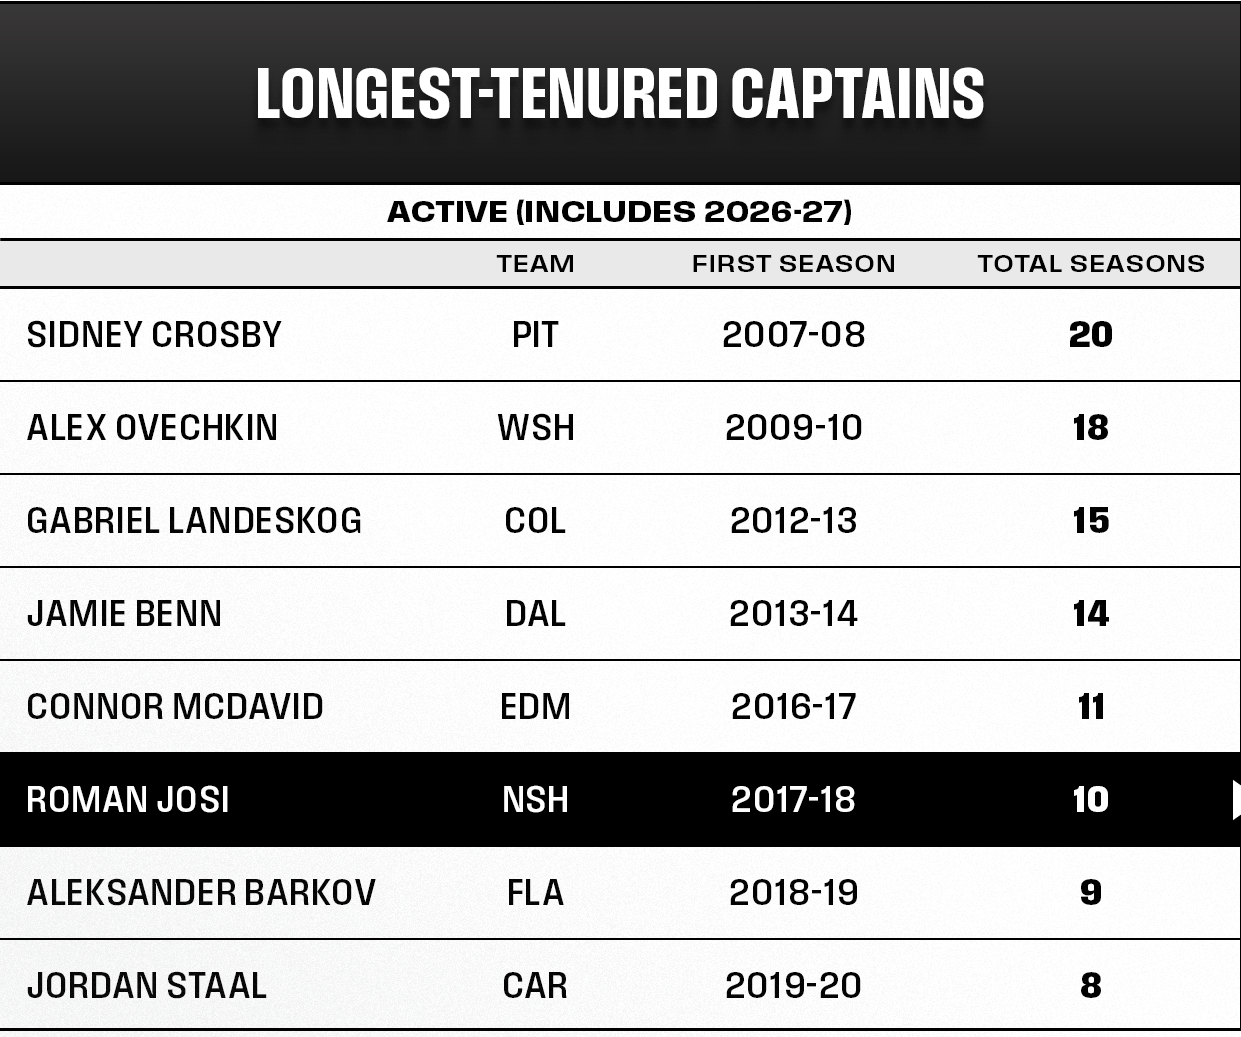
Task: Click the PIT team abbreviation
Action: [535, 335]
